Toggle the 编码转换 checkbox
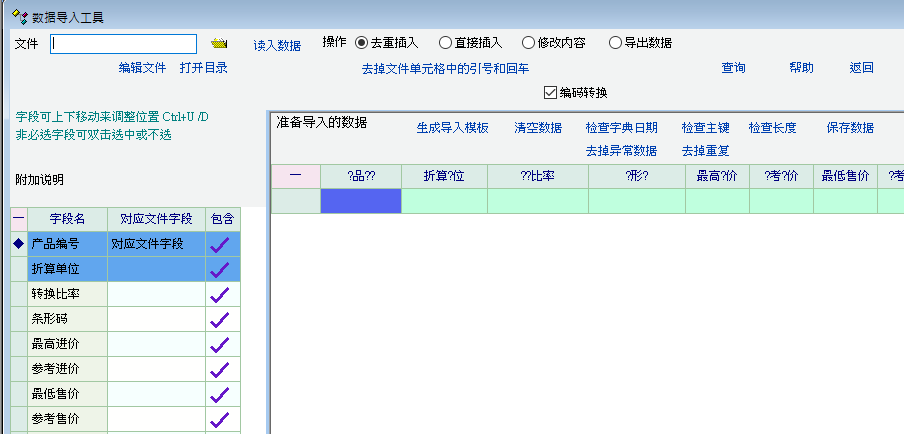 (550, 92)
